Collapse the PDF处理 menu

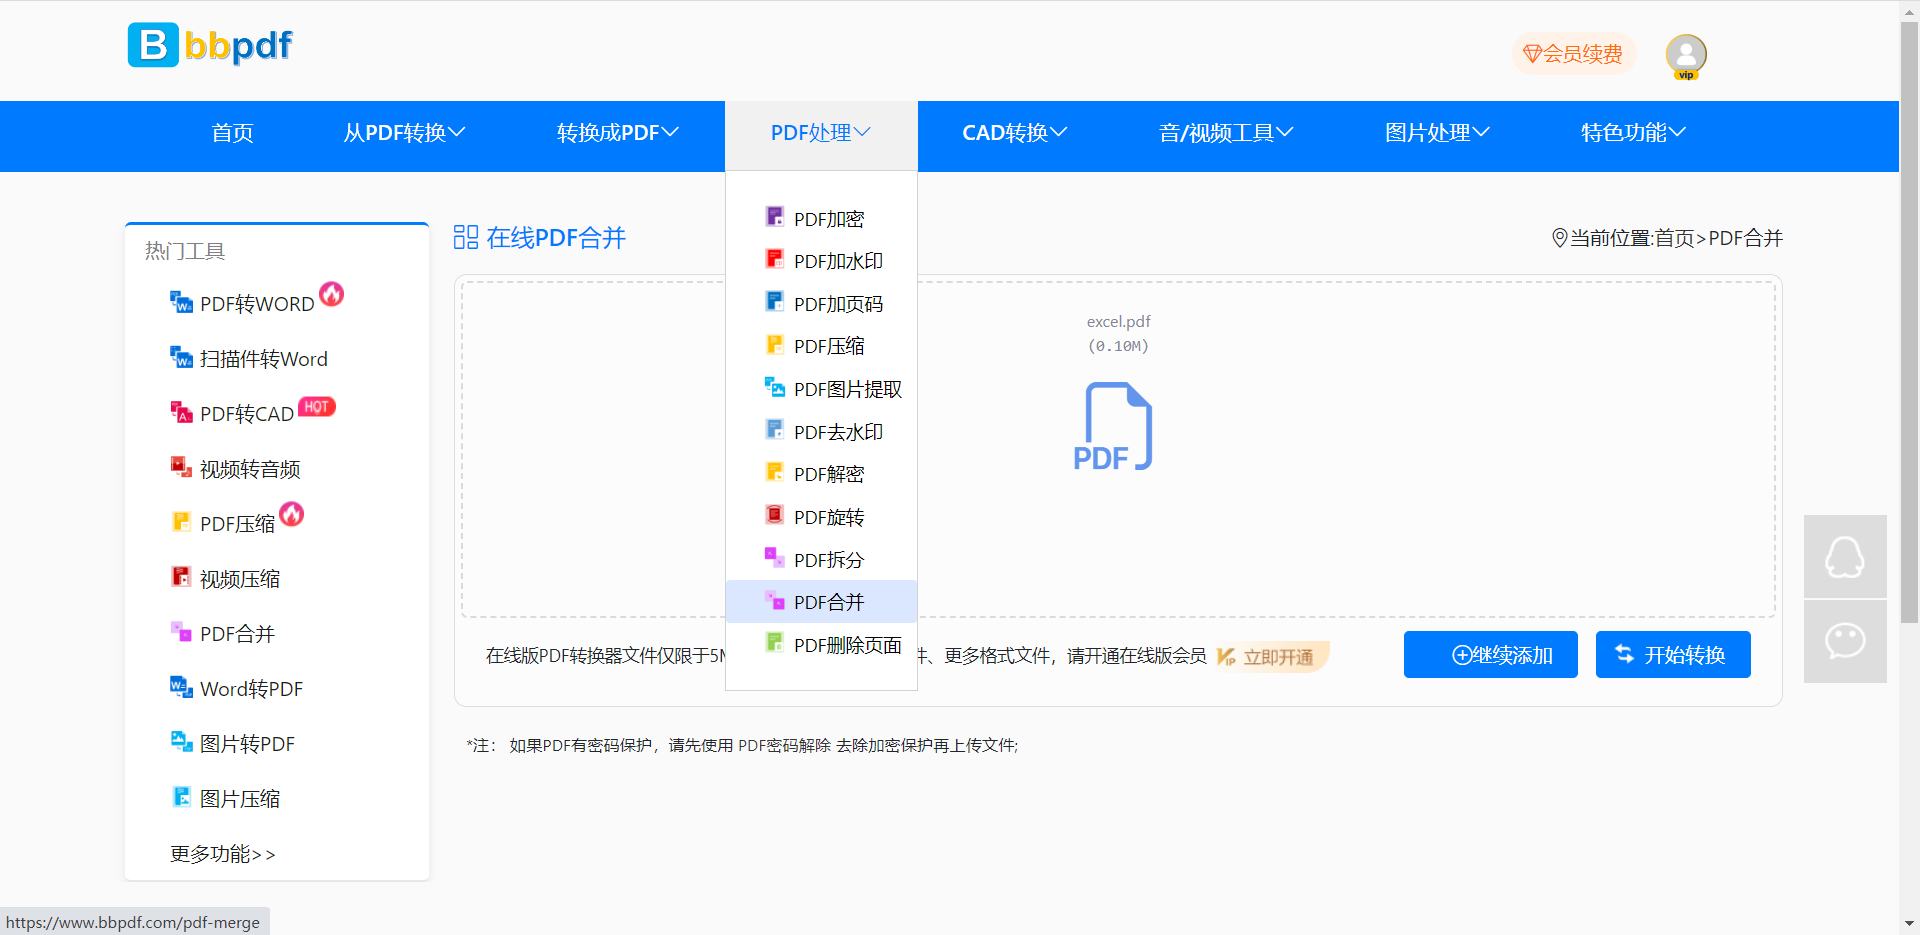pyautogui.click(x=821, y=133)
